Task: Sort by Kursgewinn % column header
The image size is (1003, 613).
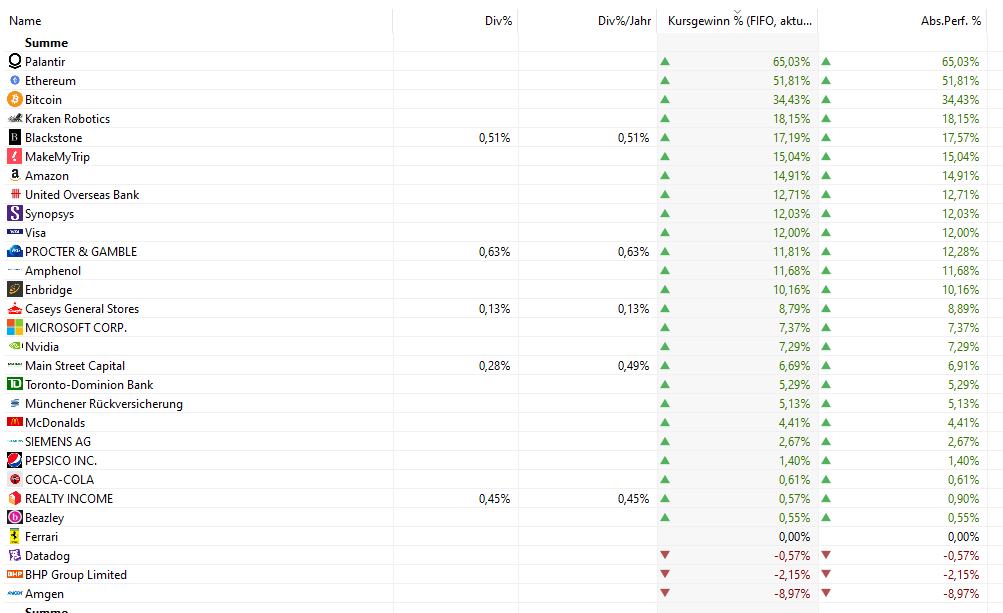Action: click(738, 21)
